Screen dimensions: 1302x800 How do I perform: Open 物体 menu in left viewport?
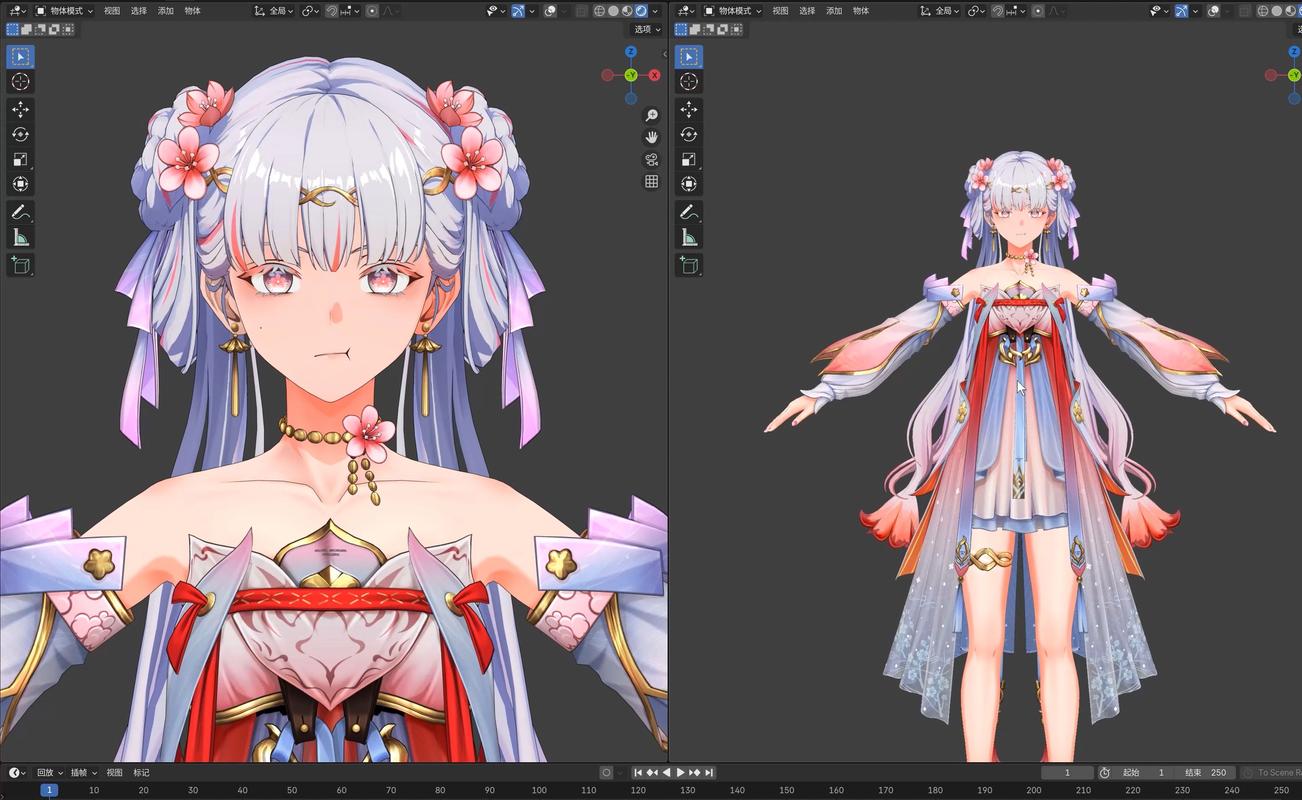click(192, 11)
